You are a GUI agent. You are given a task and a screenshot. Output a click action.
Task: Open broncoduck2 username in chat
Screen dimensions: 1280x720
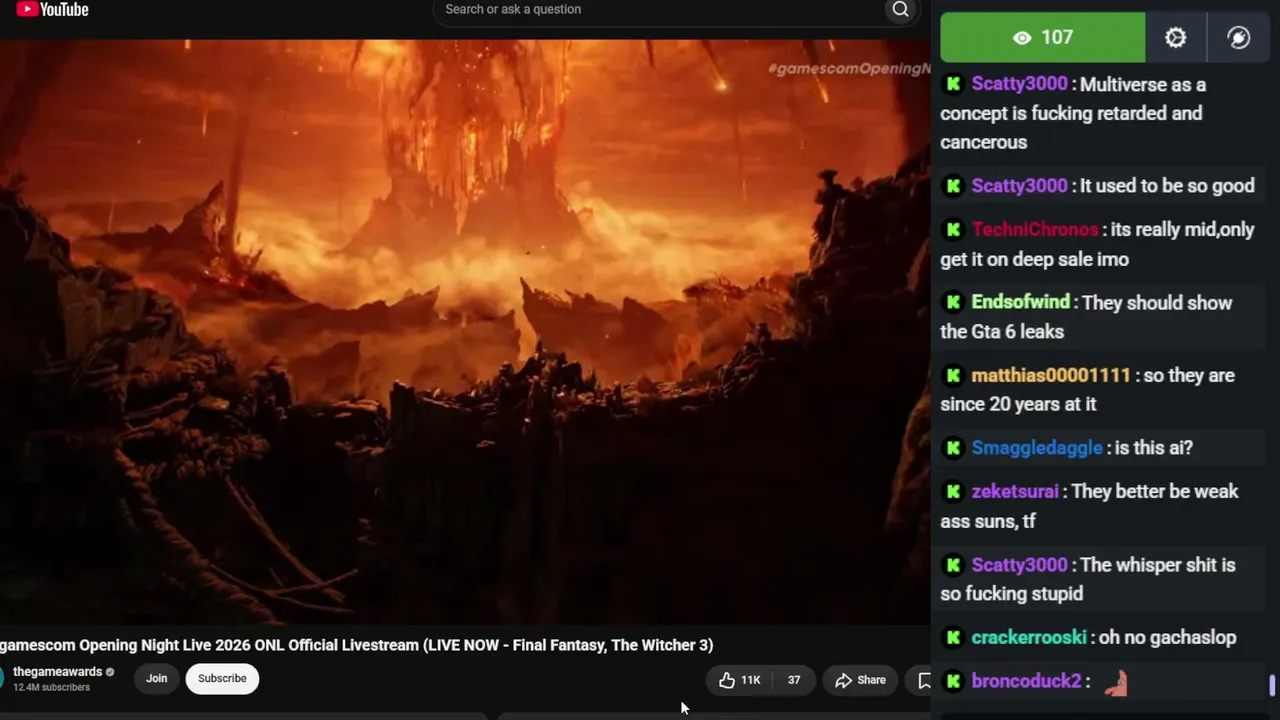pyautogui.click(x=1027, y=681)
